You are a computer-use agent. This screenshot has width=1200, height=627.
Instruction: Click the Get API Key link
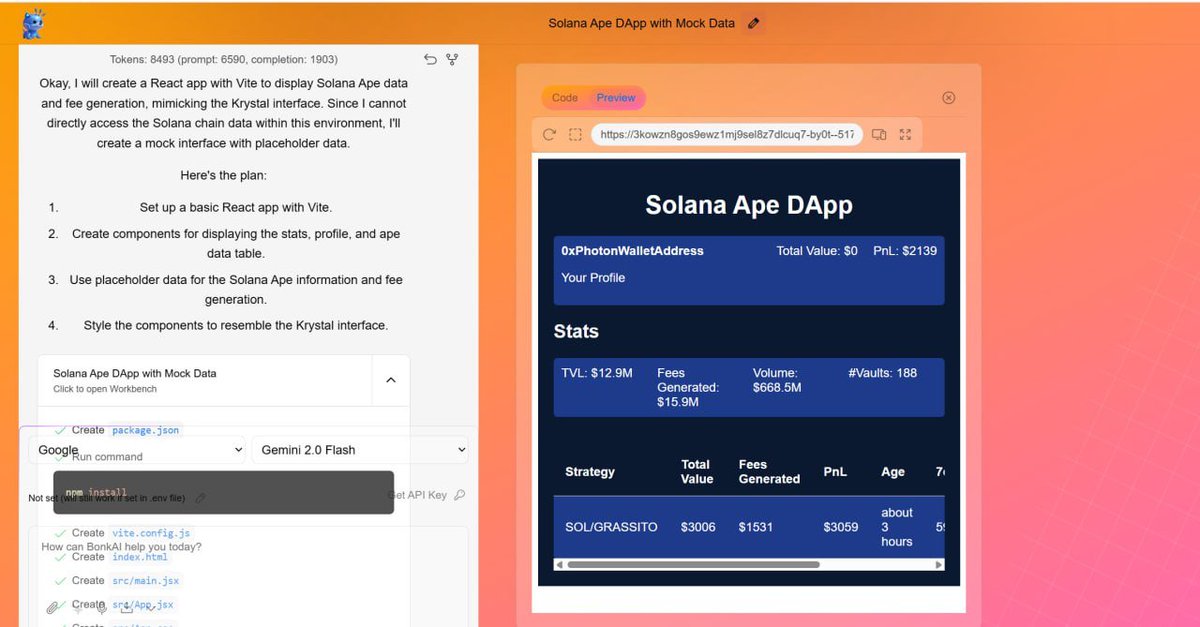tap(417, 495)
